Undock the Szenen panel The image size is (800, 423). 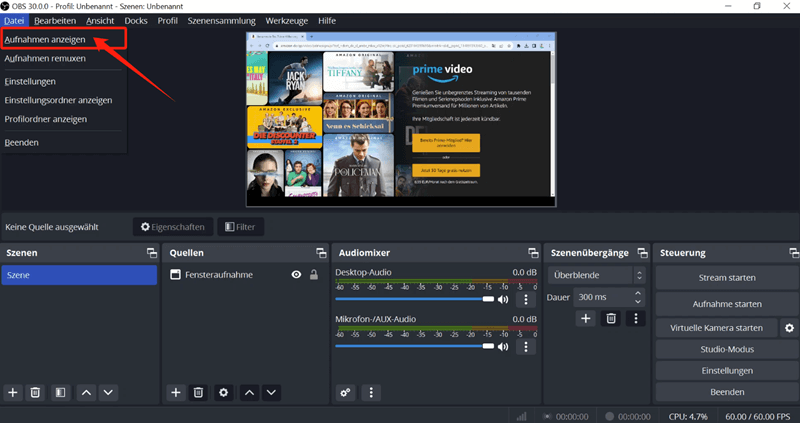click(152, 253)
